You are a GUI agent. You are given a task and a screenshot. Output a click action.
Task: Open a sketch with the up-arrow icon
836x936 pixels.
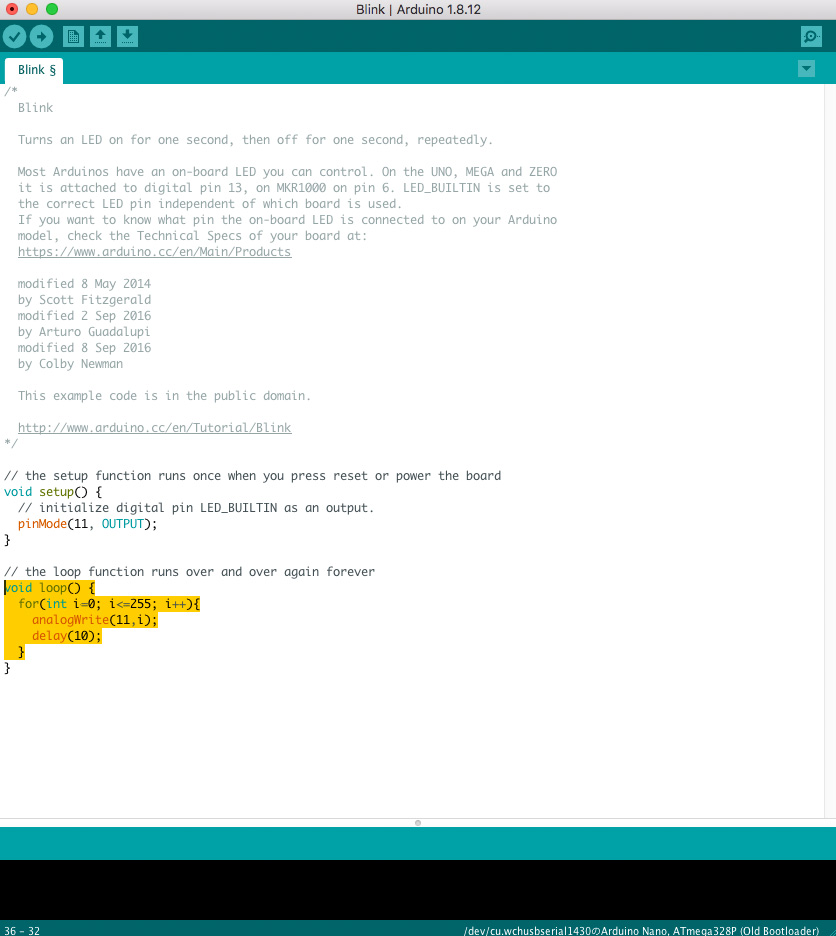[100, 37]
